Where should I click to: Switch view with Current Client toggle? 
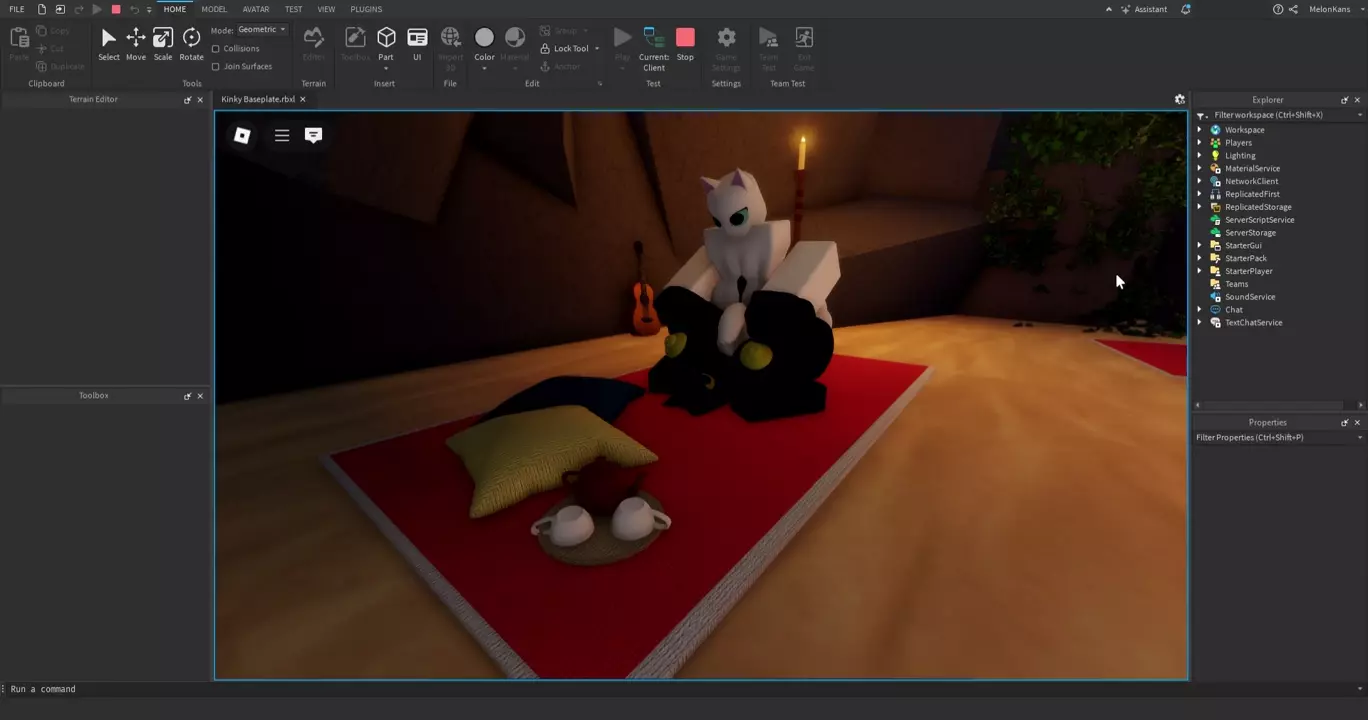tap(654, 46)
